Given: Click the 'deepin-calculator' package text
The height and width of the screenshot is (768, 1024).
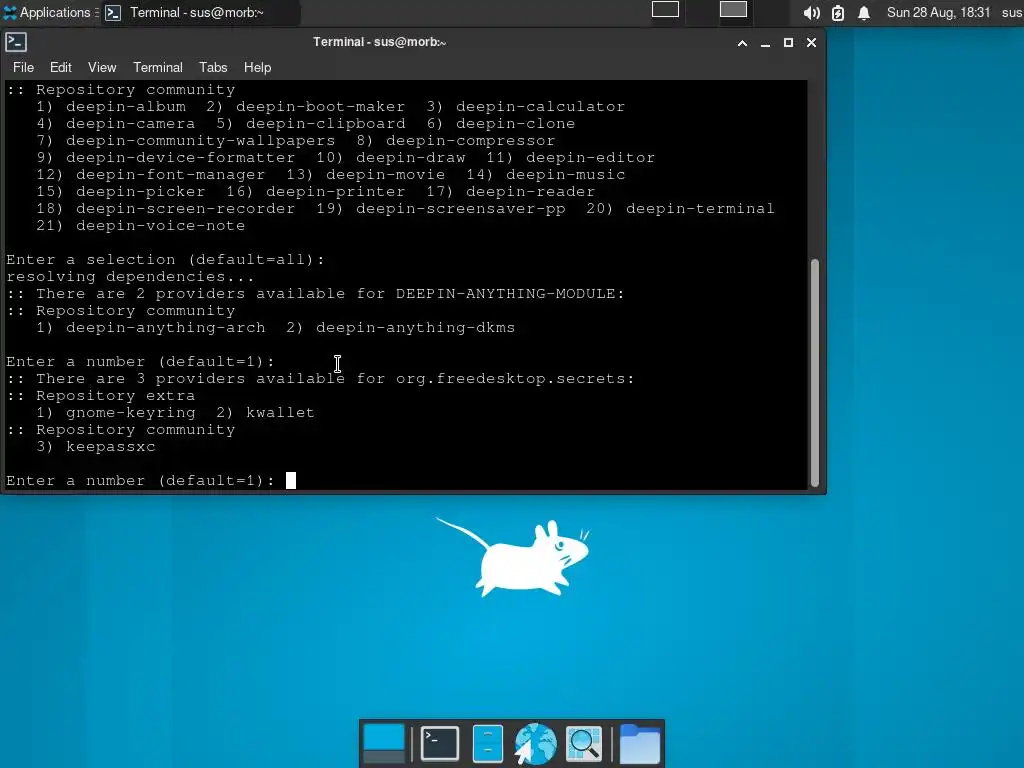Looking at the screenshot, I should coord(540,106).
